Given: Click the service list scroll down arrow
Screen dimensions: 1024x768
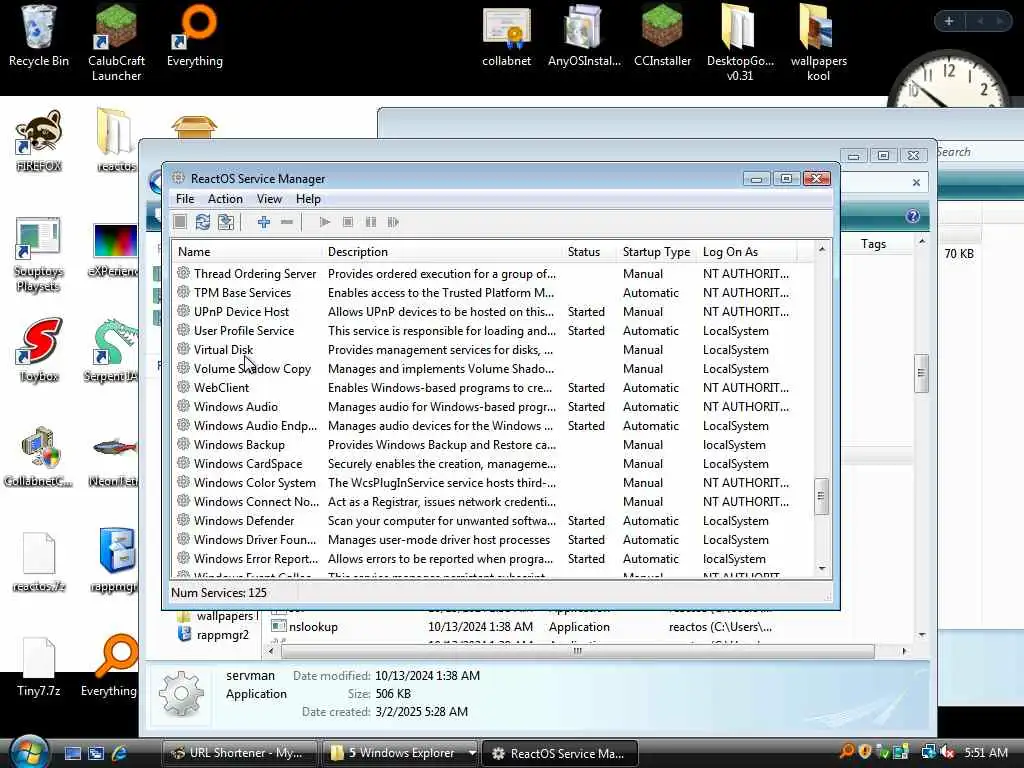Looking at the screenshot, I should 822,569.
